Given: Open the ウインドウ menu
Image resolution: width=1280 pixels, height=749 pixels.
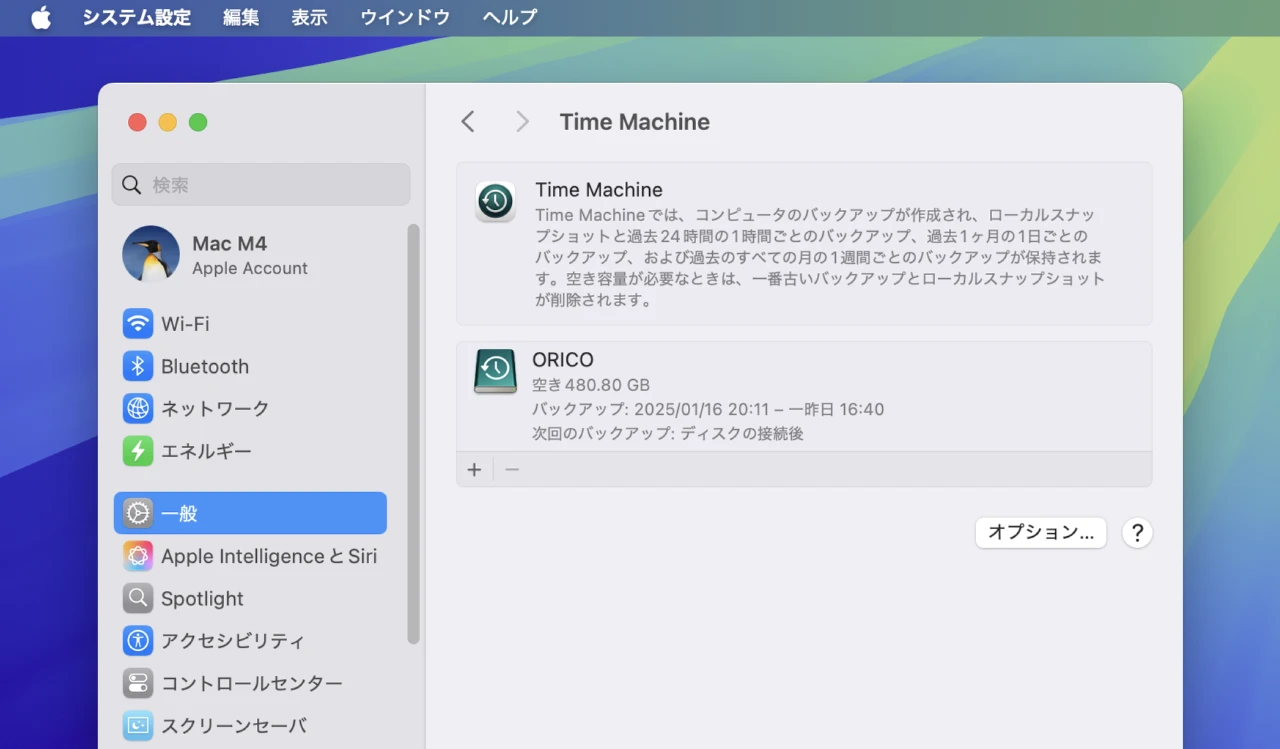Looking at the screenshot, I should pyautogui.click(x=405, y=17).
